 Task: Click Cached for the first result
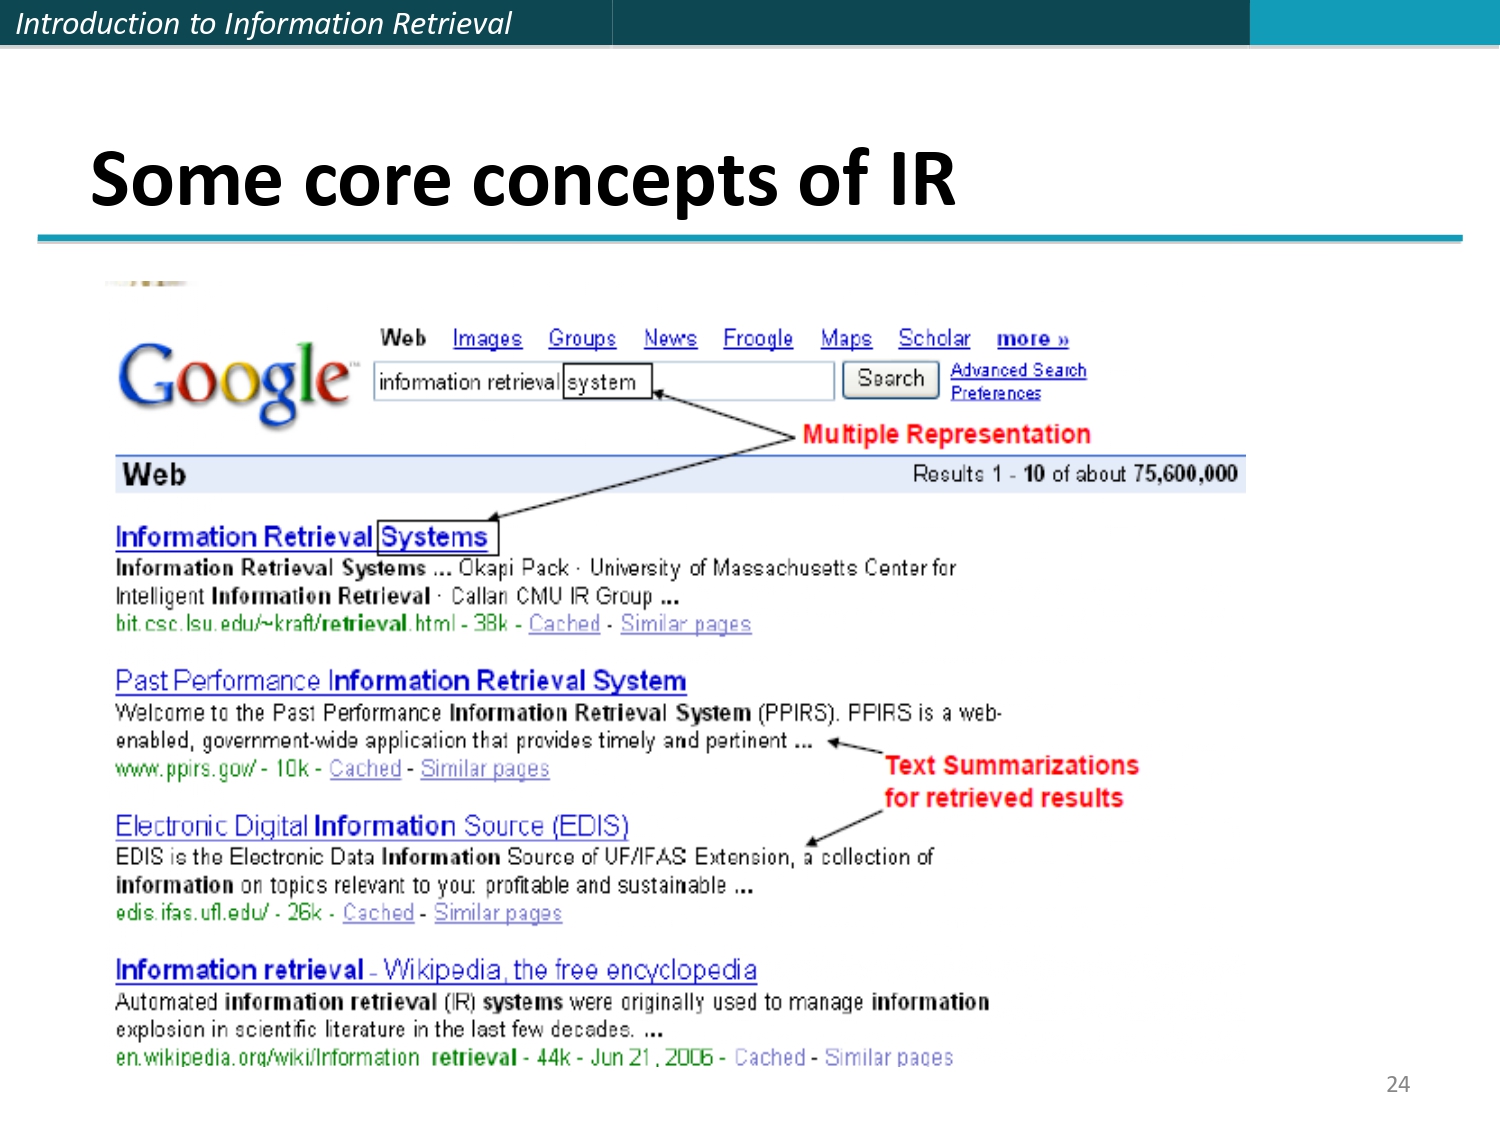[564, 623]
